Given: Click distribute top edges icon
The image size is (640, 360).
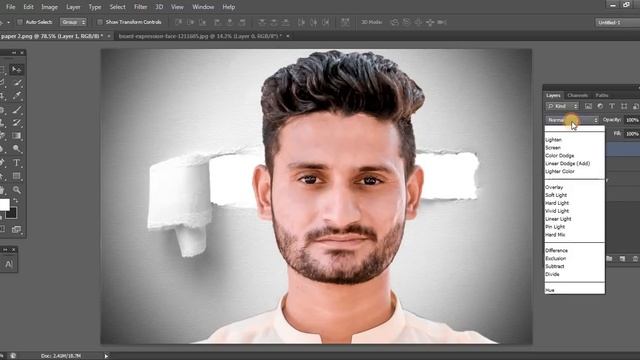Looking at the screenshot, I should [x=262, y=22].
